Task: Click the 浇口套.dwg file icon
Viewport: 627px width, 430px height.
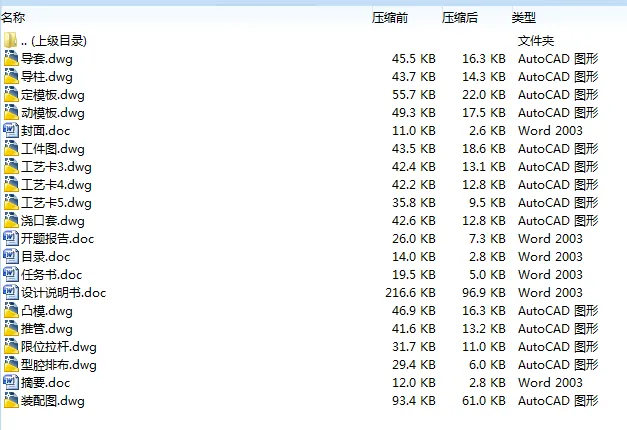Action: pyautogui.click(x=11, y=220)
